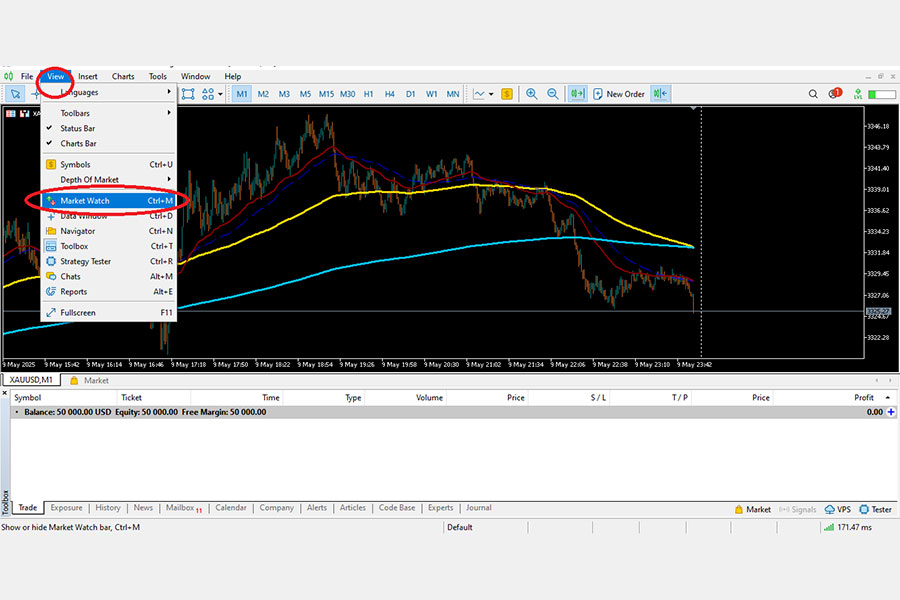Click the Symbol column header
The width and height of the screenshot is (900, 600).
coord(64,397)
